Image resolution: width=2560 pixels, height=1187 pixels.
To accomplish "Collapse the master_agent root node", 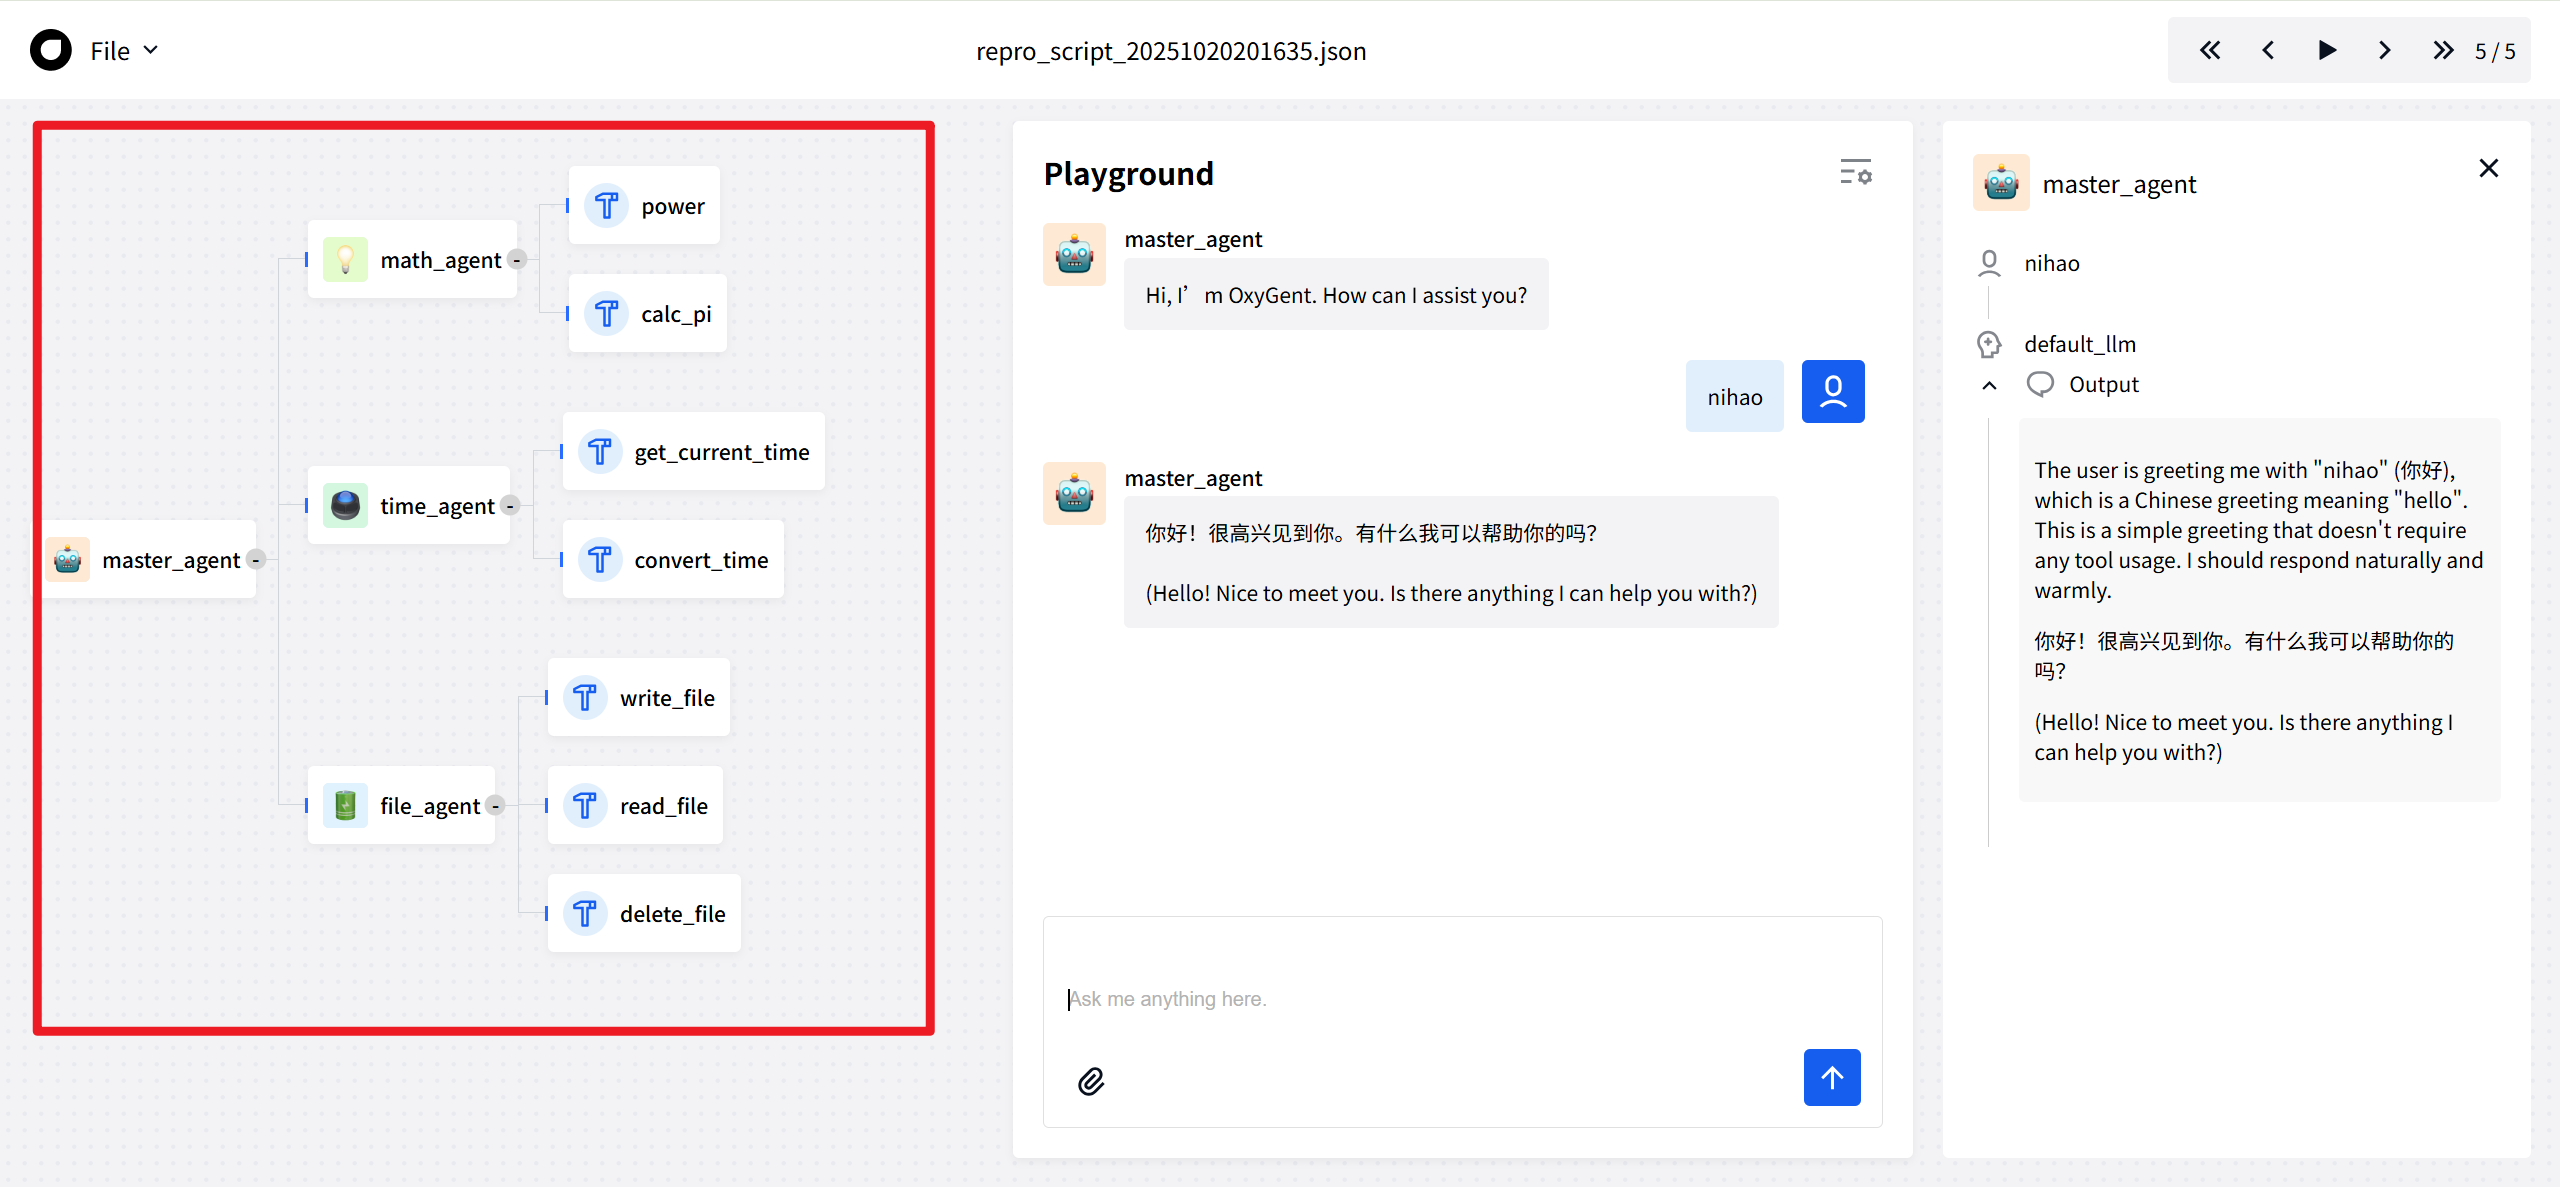I will (x=256, y=560).
